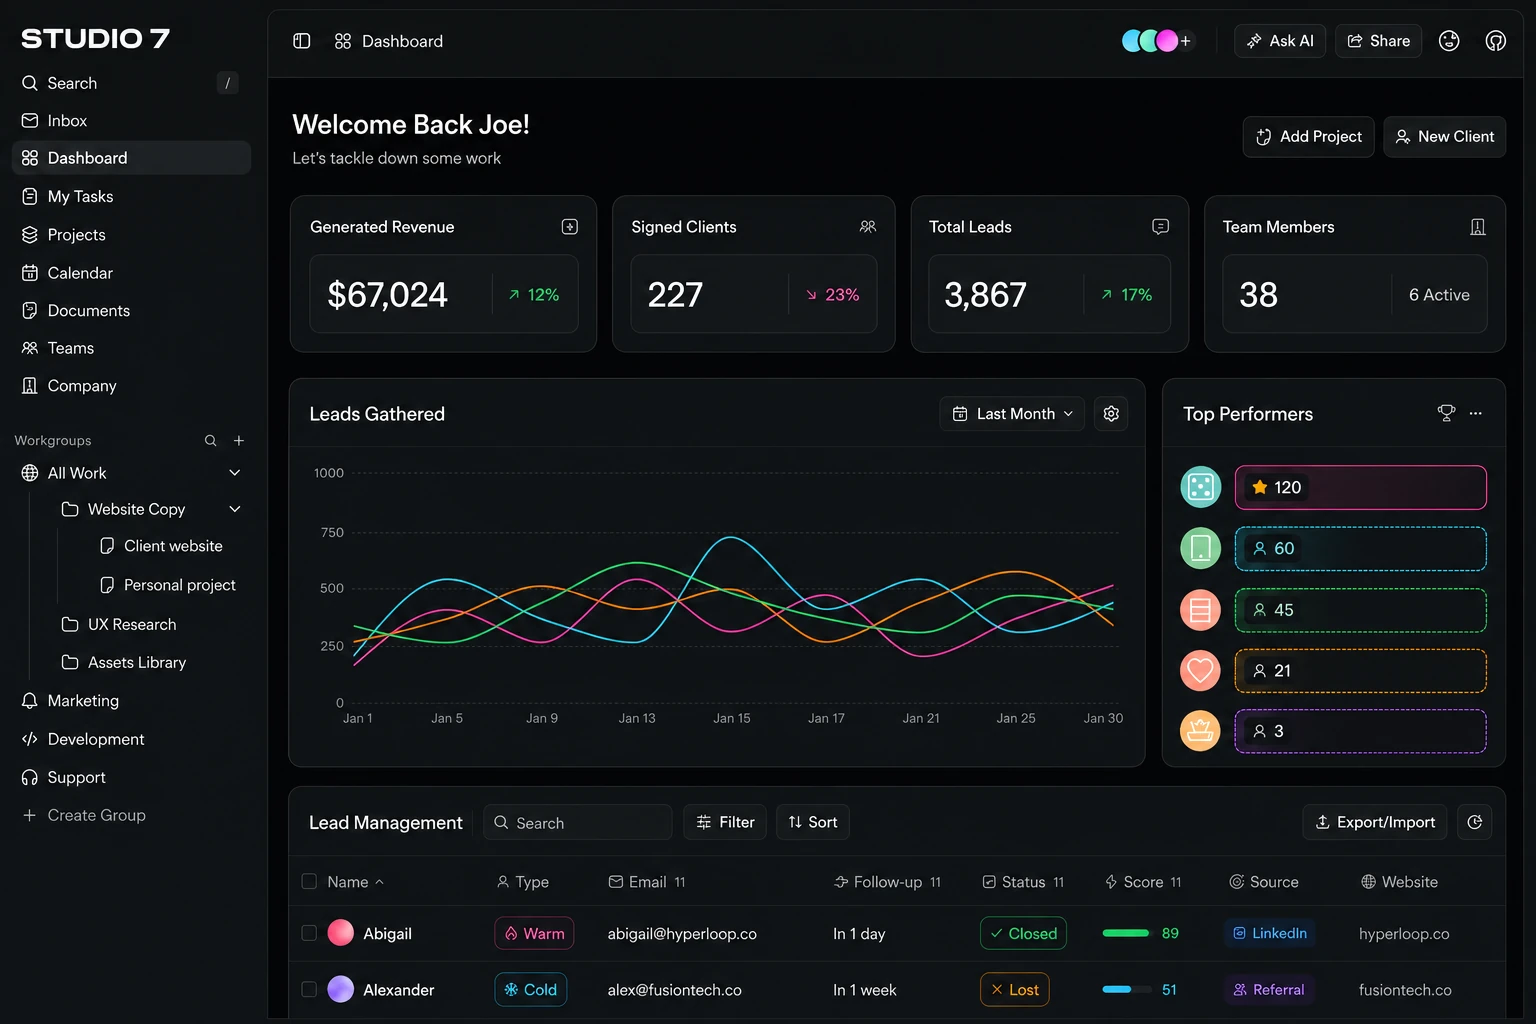1536x1024 pixels.
Task: Click the Add Project button
Action: coord(1308,137)
